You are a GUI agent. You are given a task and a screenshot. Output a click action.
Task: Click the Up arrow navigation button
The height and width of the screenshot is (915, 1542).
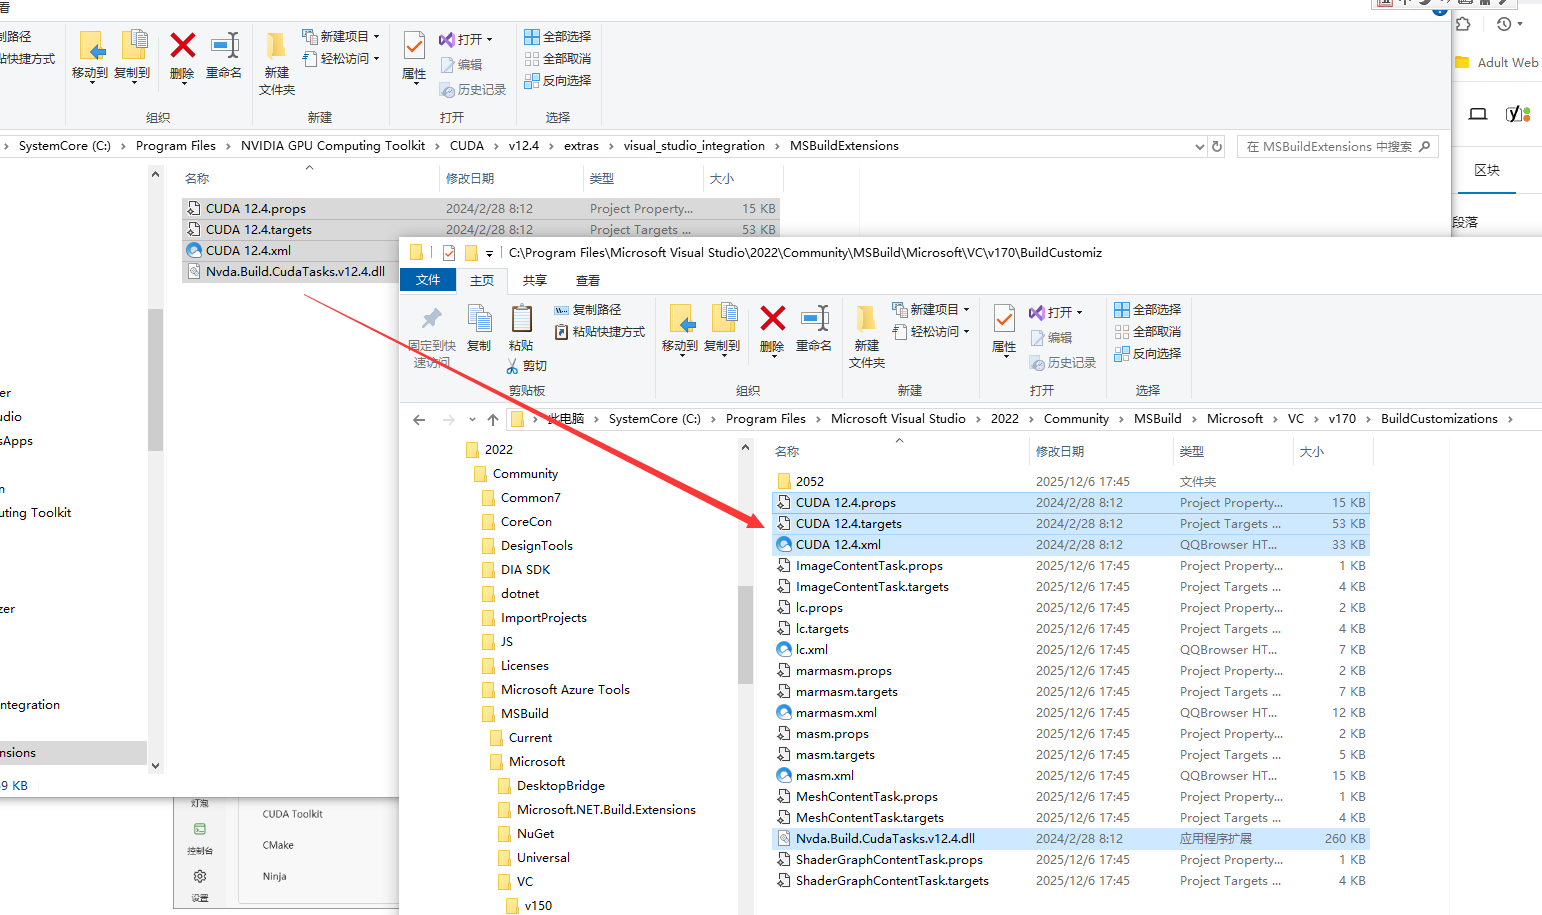[493, 420]
